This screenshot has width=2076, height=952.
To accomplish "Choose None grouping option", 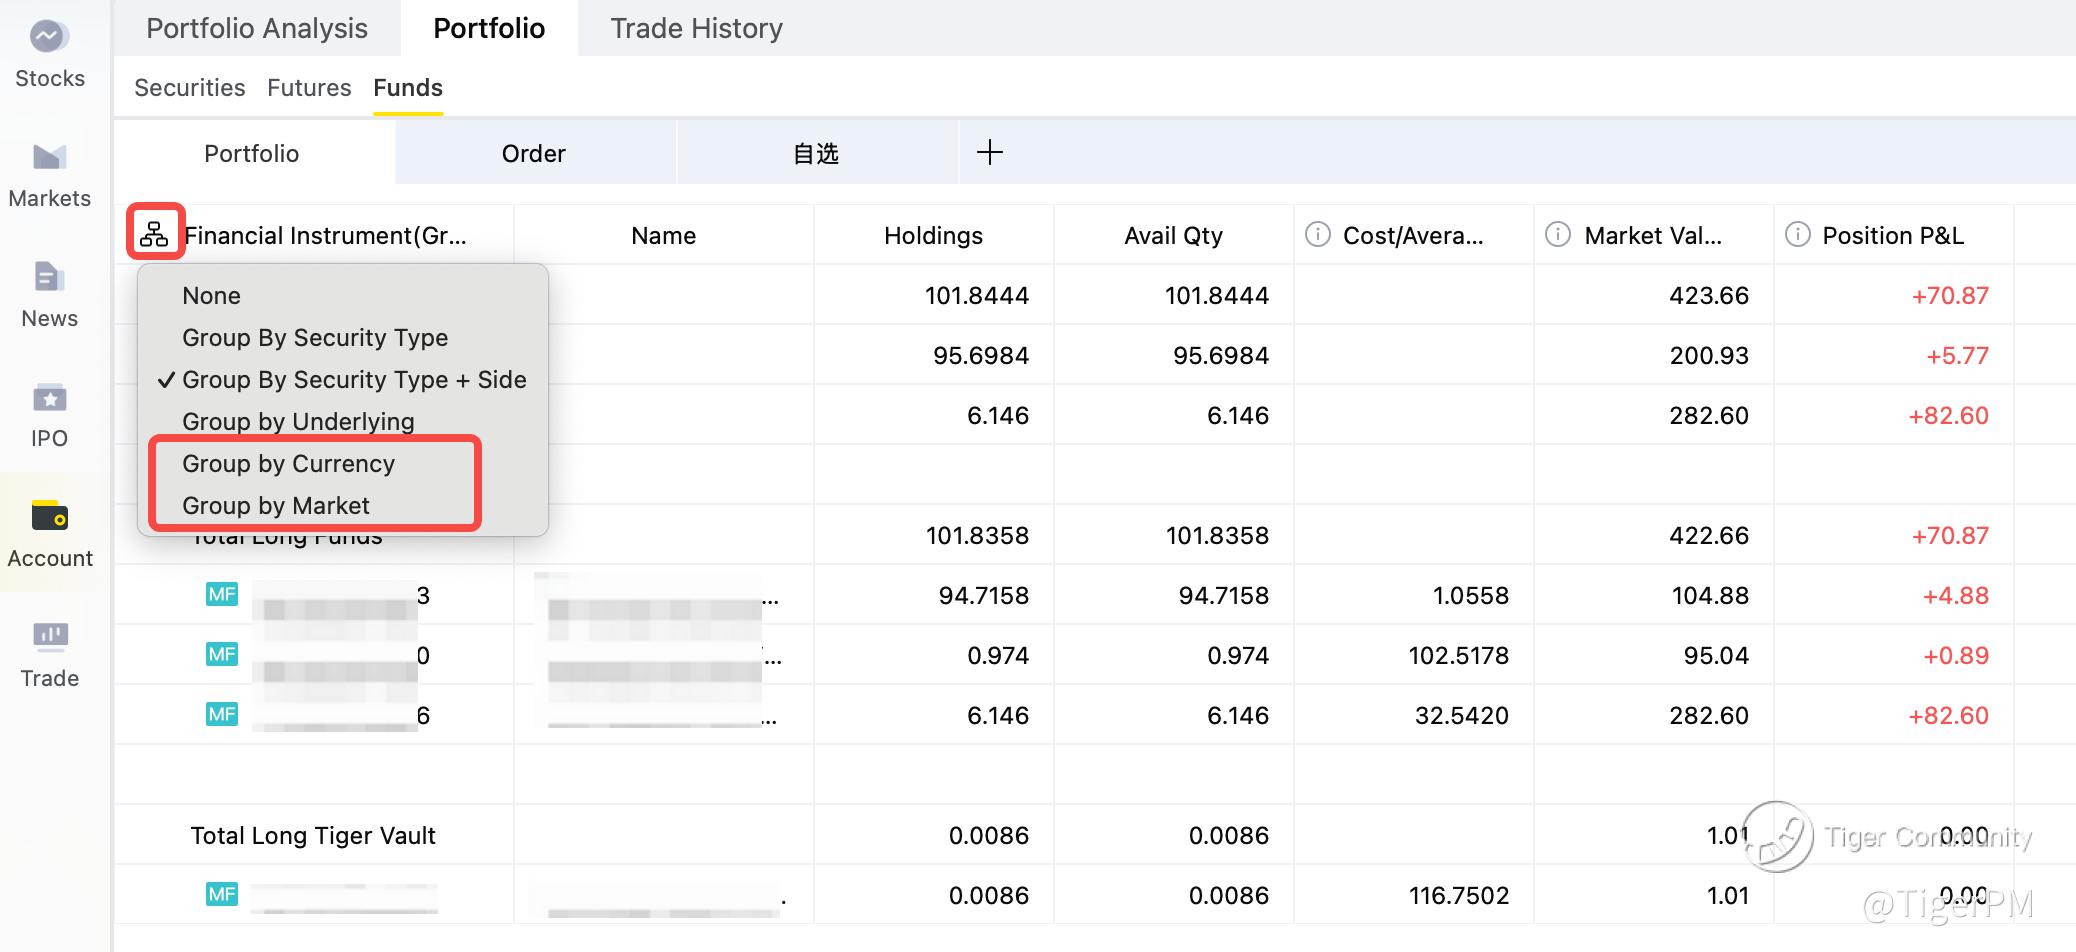I will (x=211, y=296).
